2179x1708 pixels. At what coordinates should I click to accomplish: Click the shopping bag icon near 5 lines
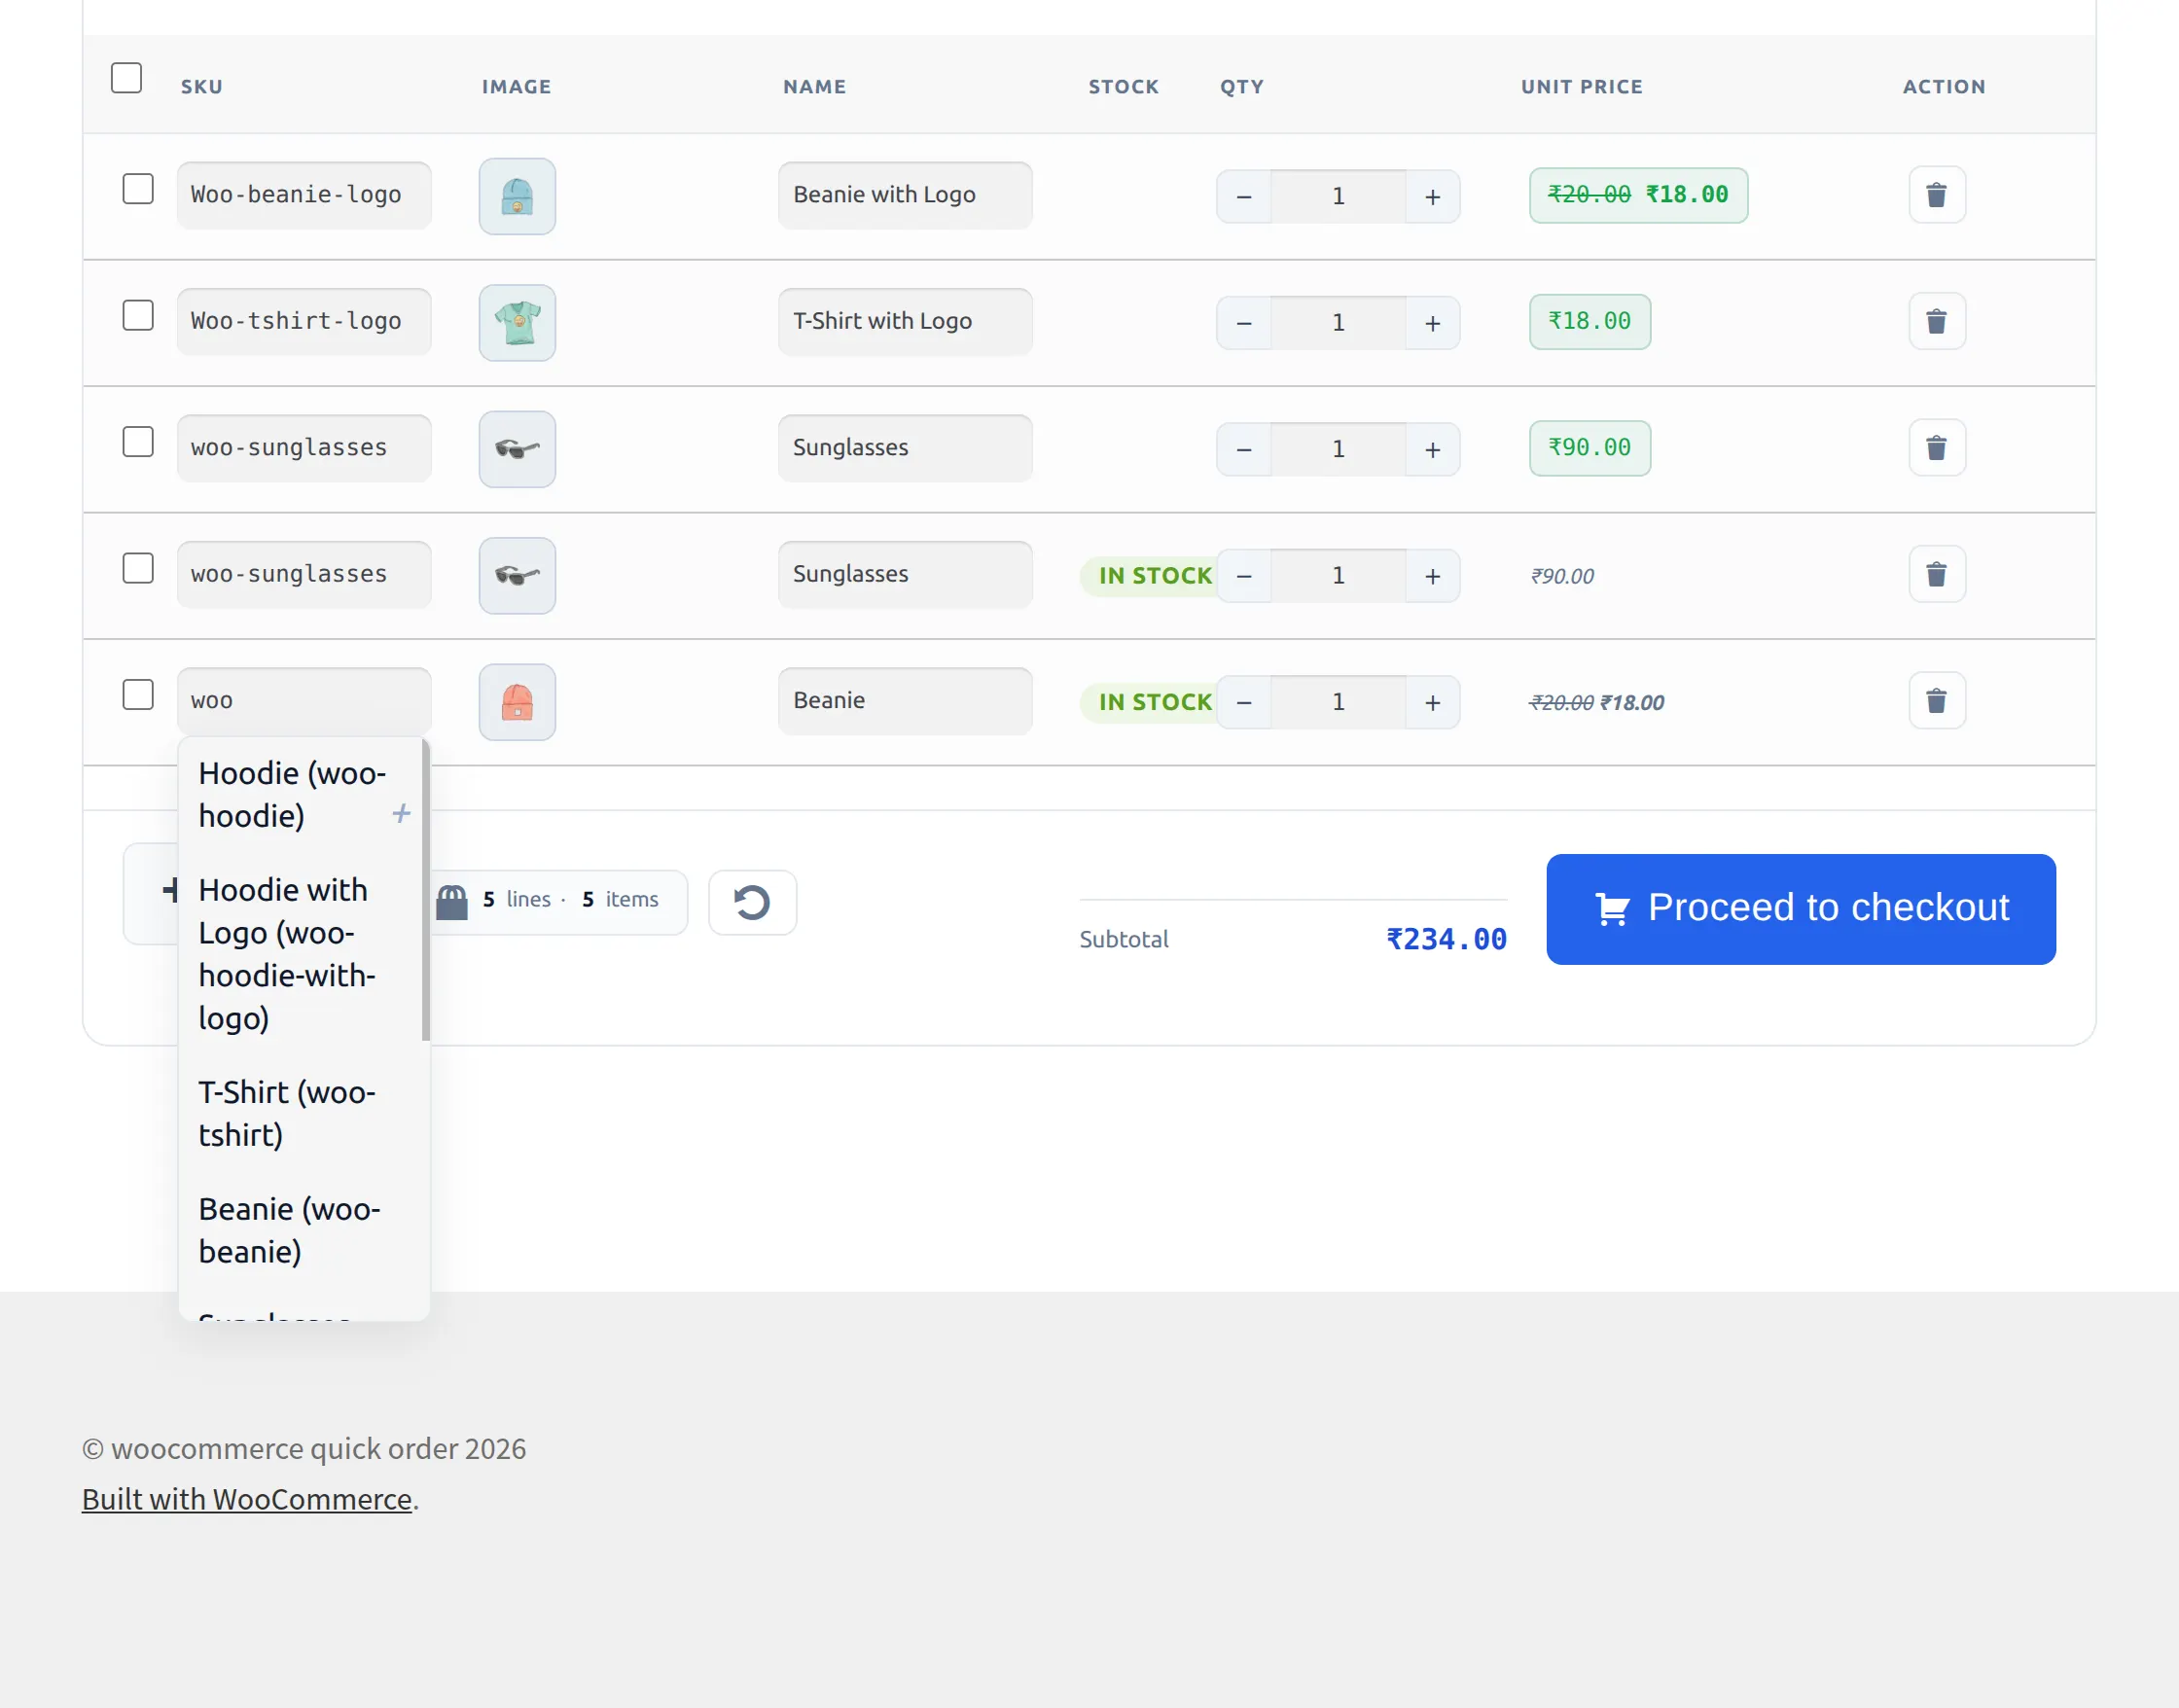point(452,902)
